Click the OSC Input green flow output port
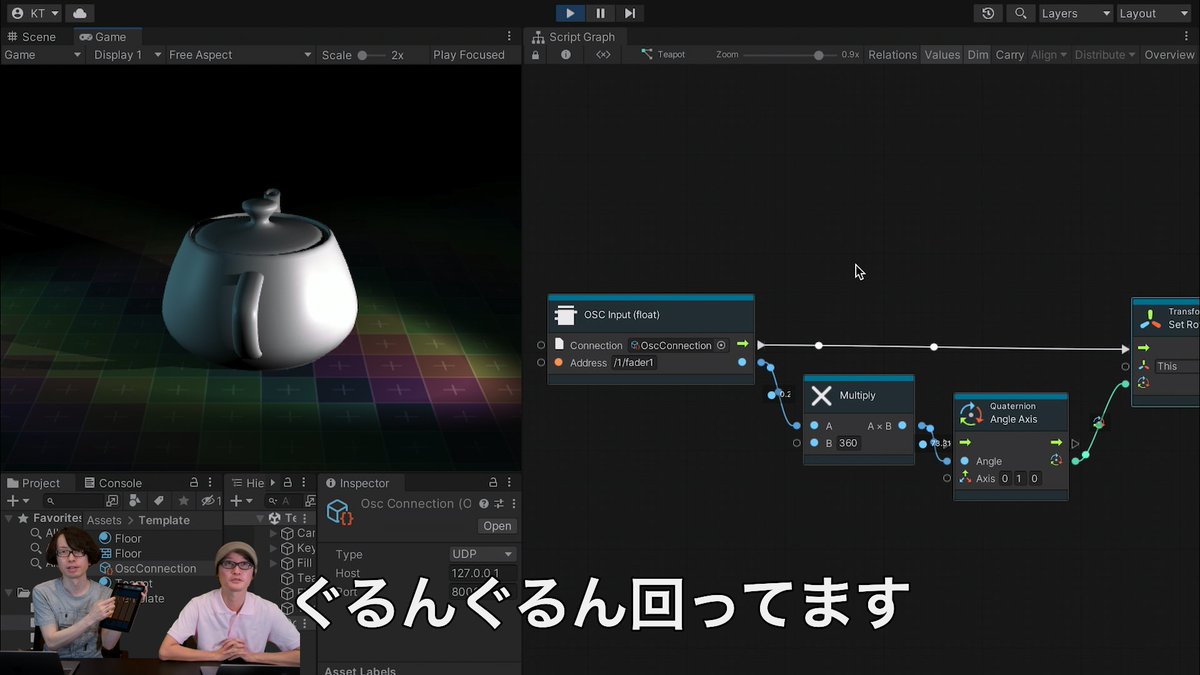1200x675 pixels. point(742,345)
